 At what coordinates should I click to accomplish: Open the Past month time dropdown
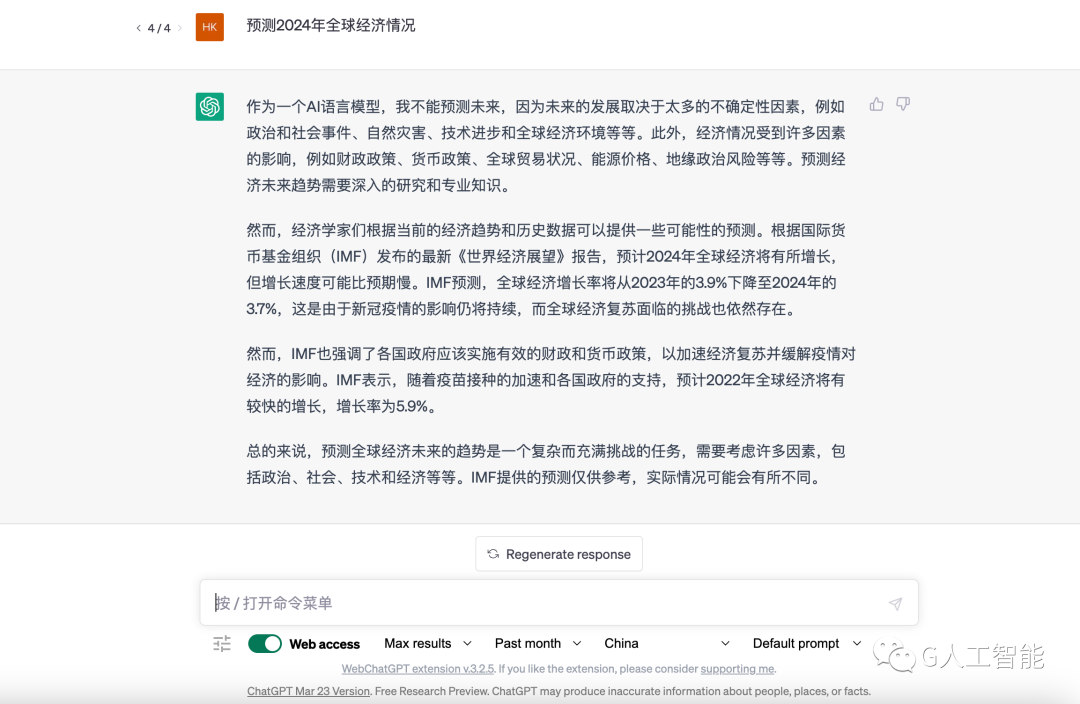[538, 643]
